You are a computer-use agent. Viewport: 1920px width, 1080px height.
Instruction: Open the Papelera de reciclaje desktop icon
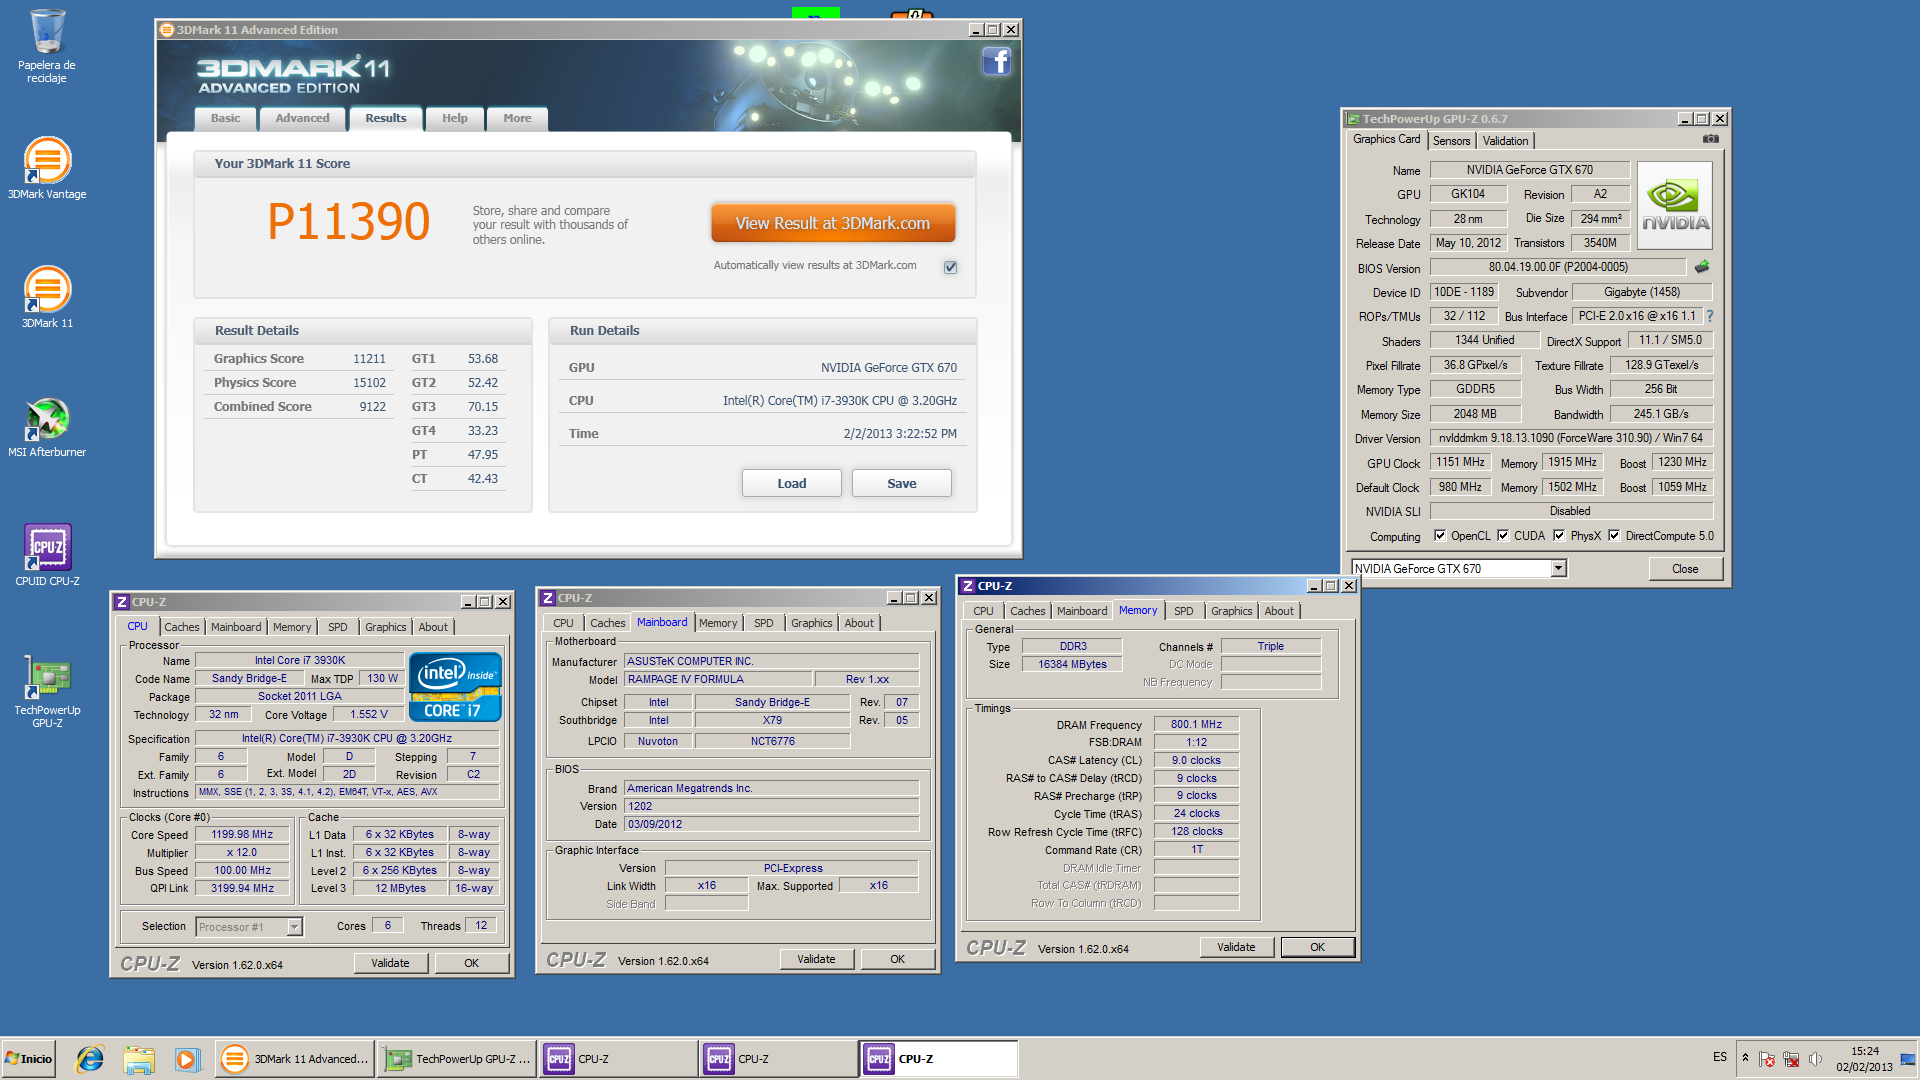click(47, 45)
